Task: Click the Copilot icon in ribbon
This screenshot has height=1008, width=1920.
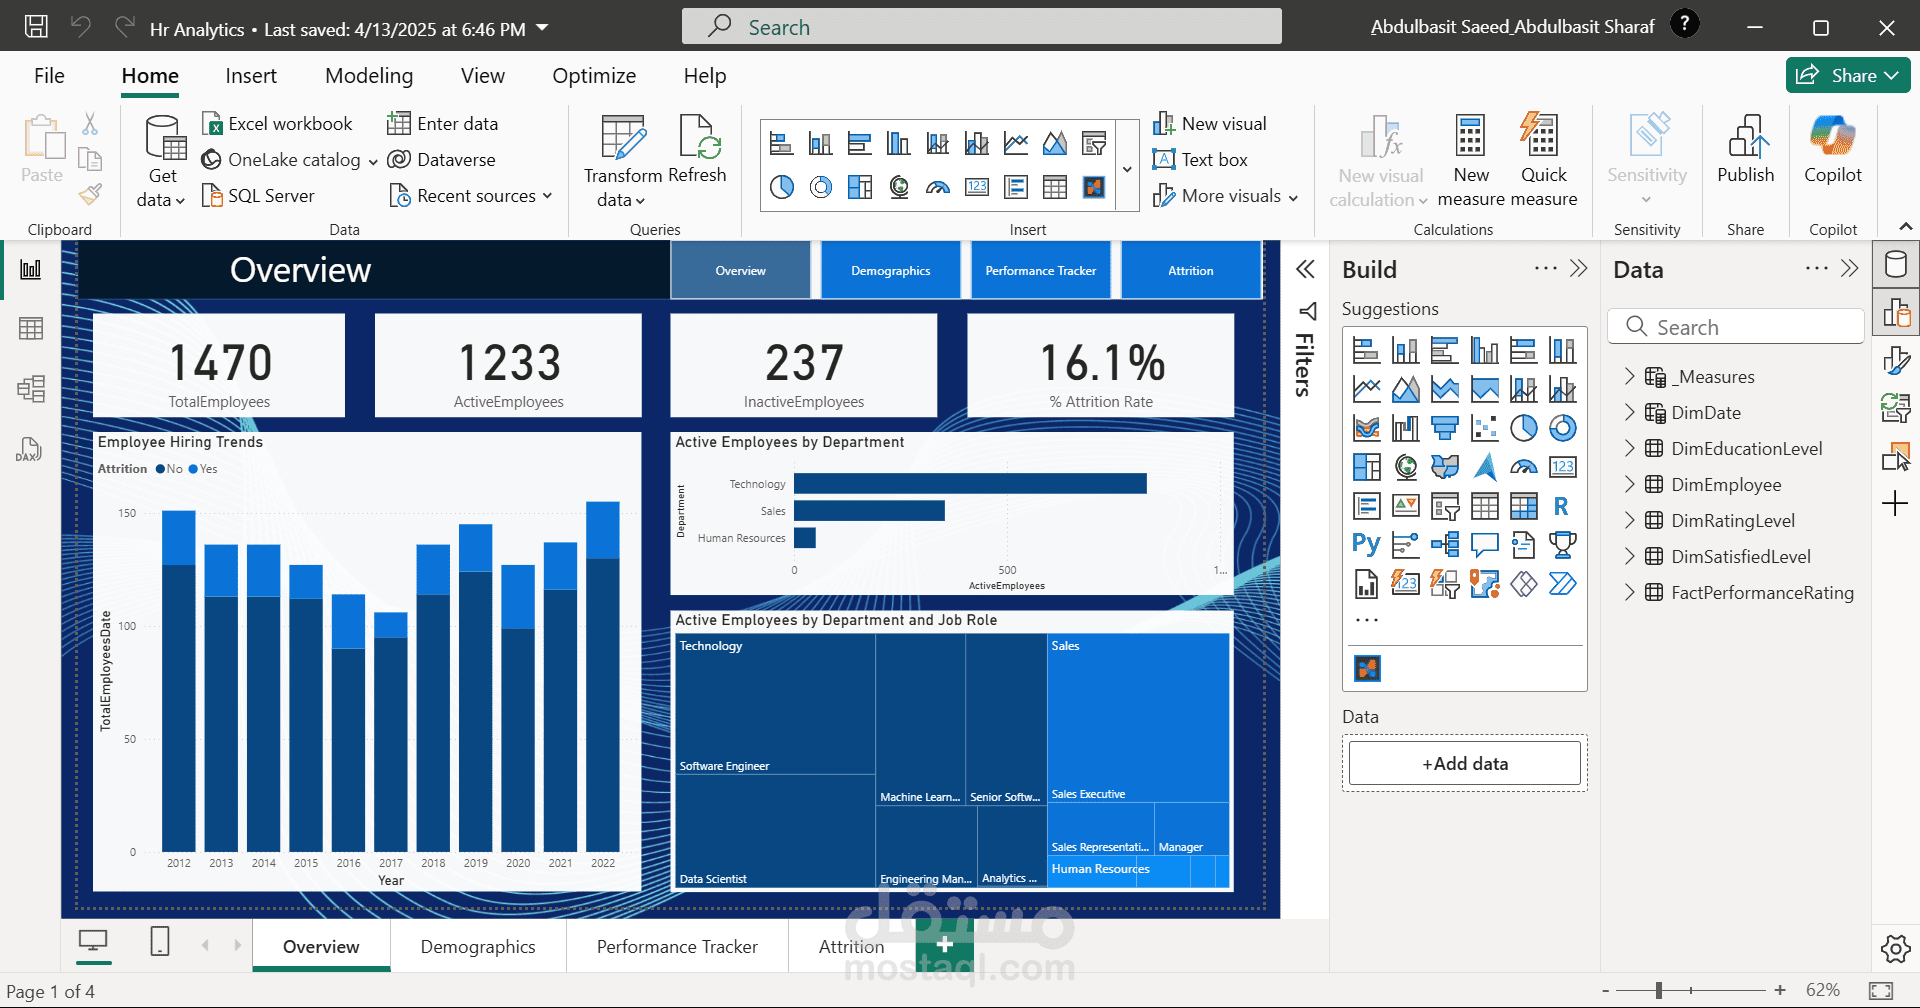Action: [1832, 136]
